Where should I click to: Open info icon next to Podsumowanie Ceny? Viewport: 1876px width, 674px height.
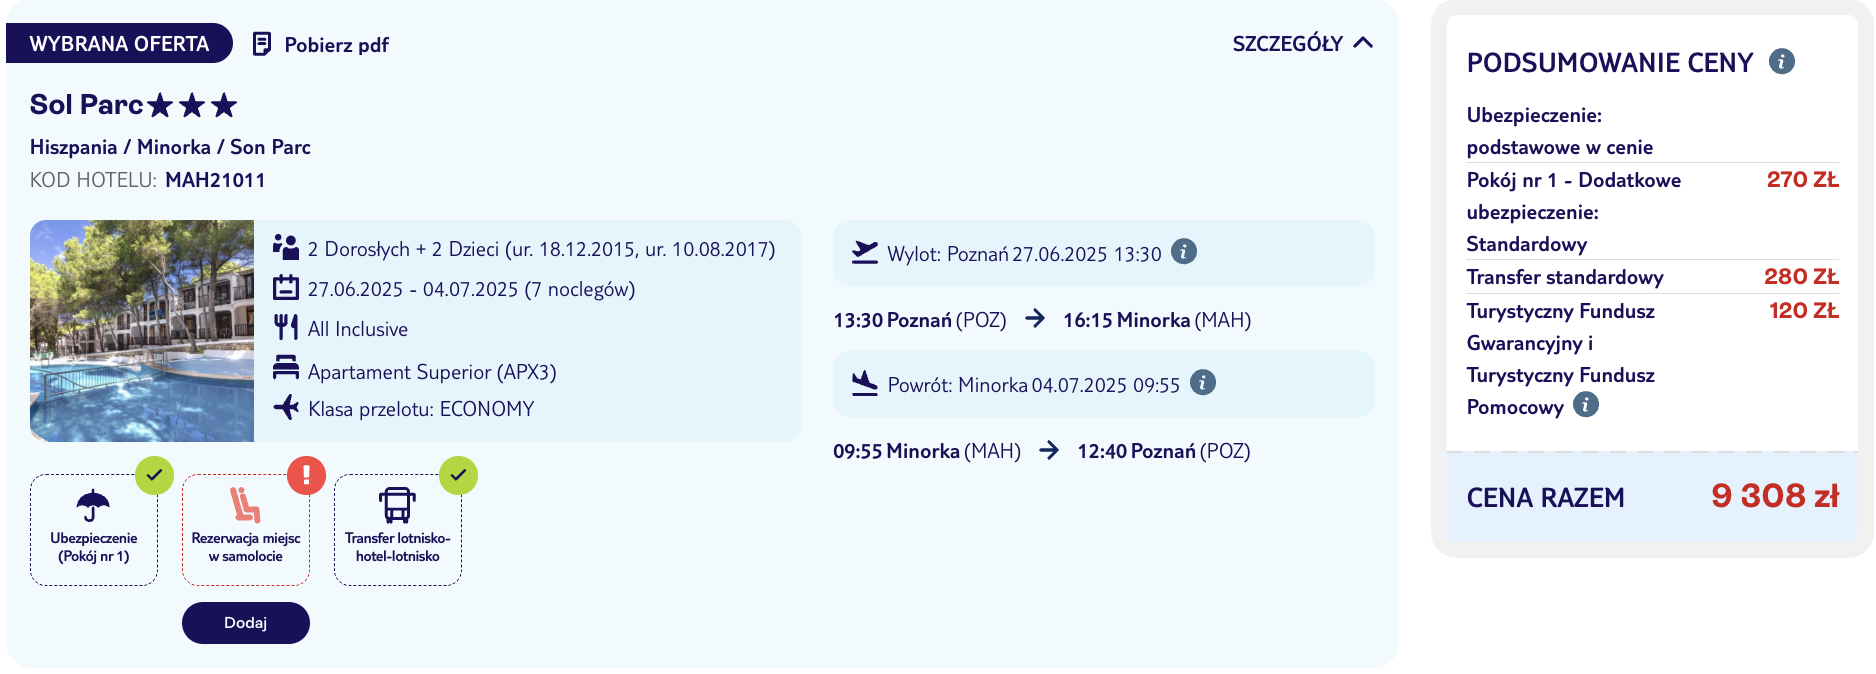pos(1782,61)
